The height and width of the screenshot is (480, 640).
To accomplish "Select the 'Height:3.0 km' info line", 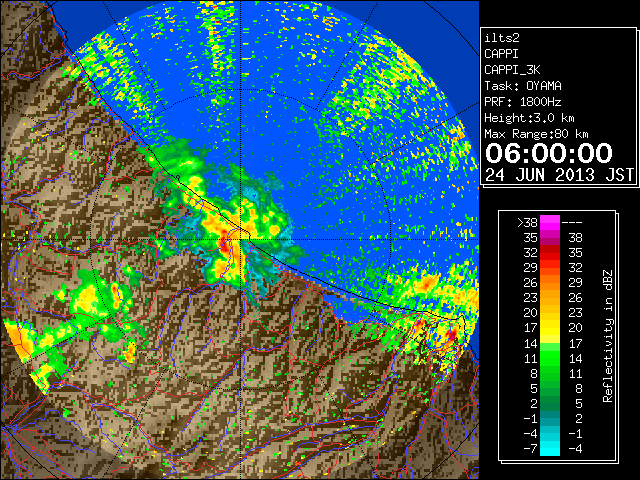I will tap(529, 118).
